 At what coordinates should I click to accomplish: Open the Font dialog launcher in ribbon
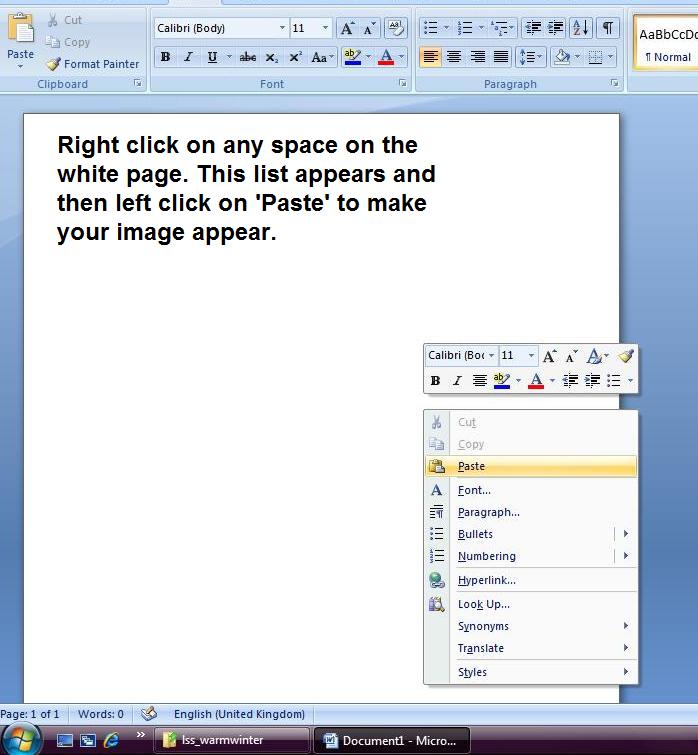(402, 83)
